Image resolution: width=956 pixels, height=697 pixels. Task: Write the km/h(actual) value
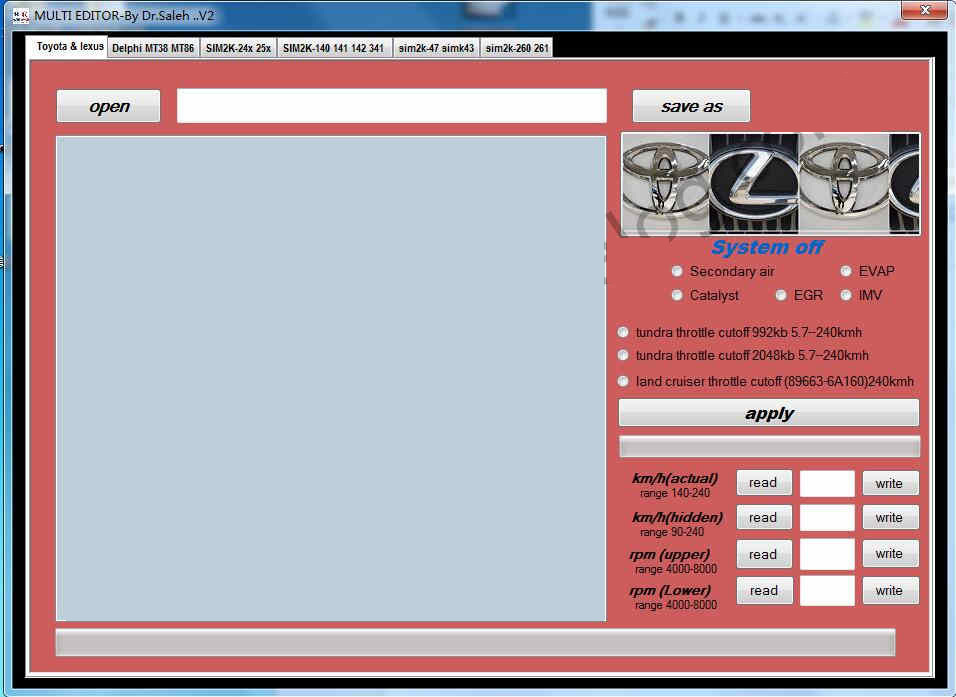(x=890, y=483)
